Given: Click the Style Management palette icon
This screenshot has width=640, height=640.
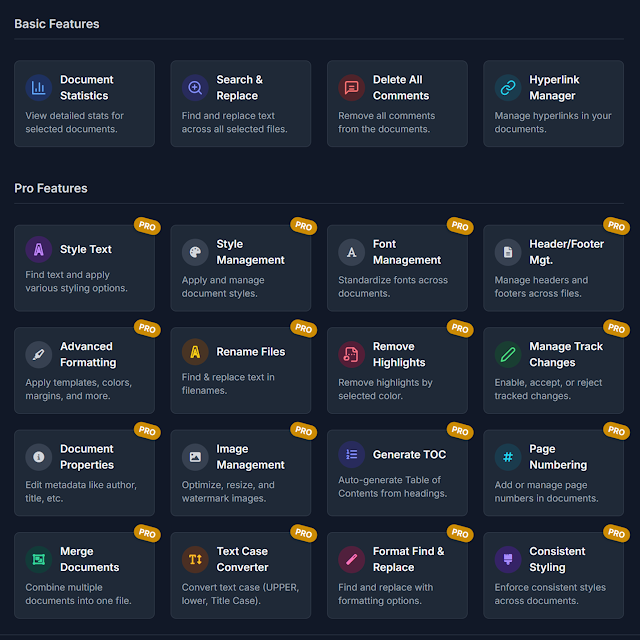Looking at the screenshot, I should click(x=195, y=252).
